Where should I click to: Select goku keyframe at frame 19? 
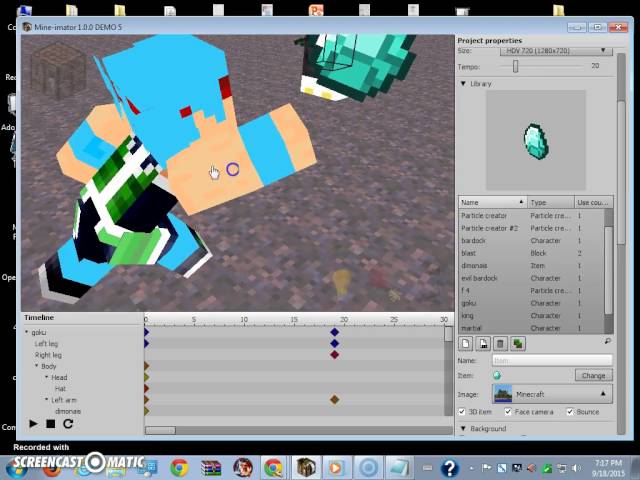335,332
